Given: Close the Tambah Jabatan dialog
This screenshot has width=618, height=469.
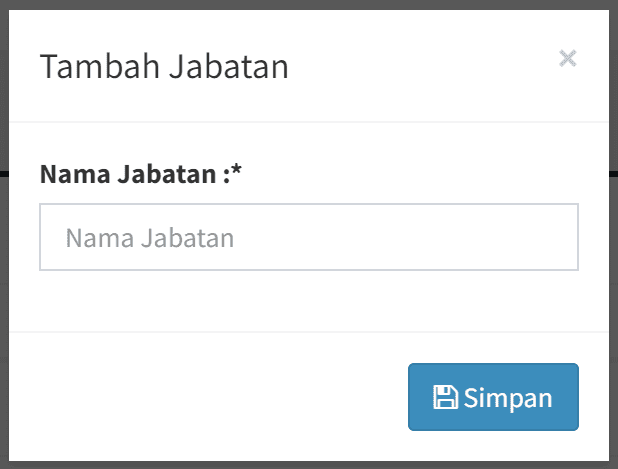Looking at the screenshot, I should (568, 59).
